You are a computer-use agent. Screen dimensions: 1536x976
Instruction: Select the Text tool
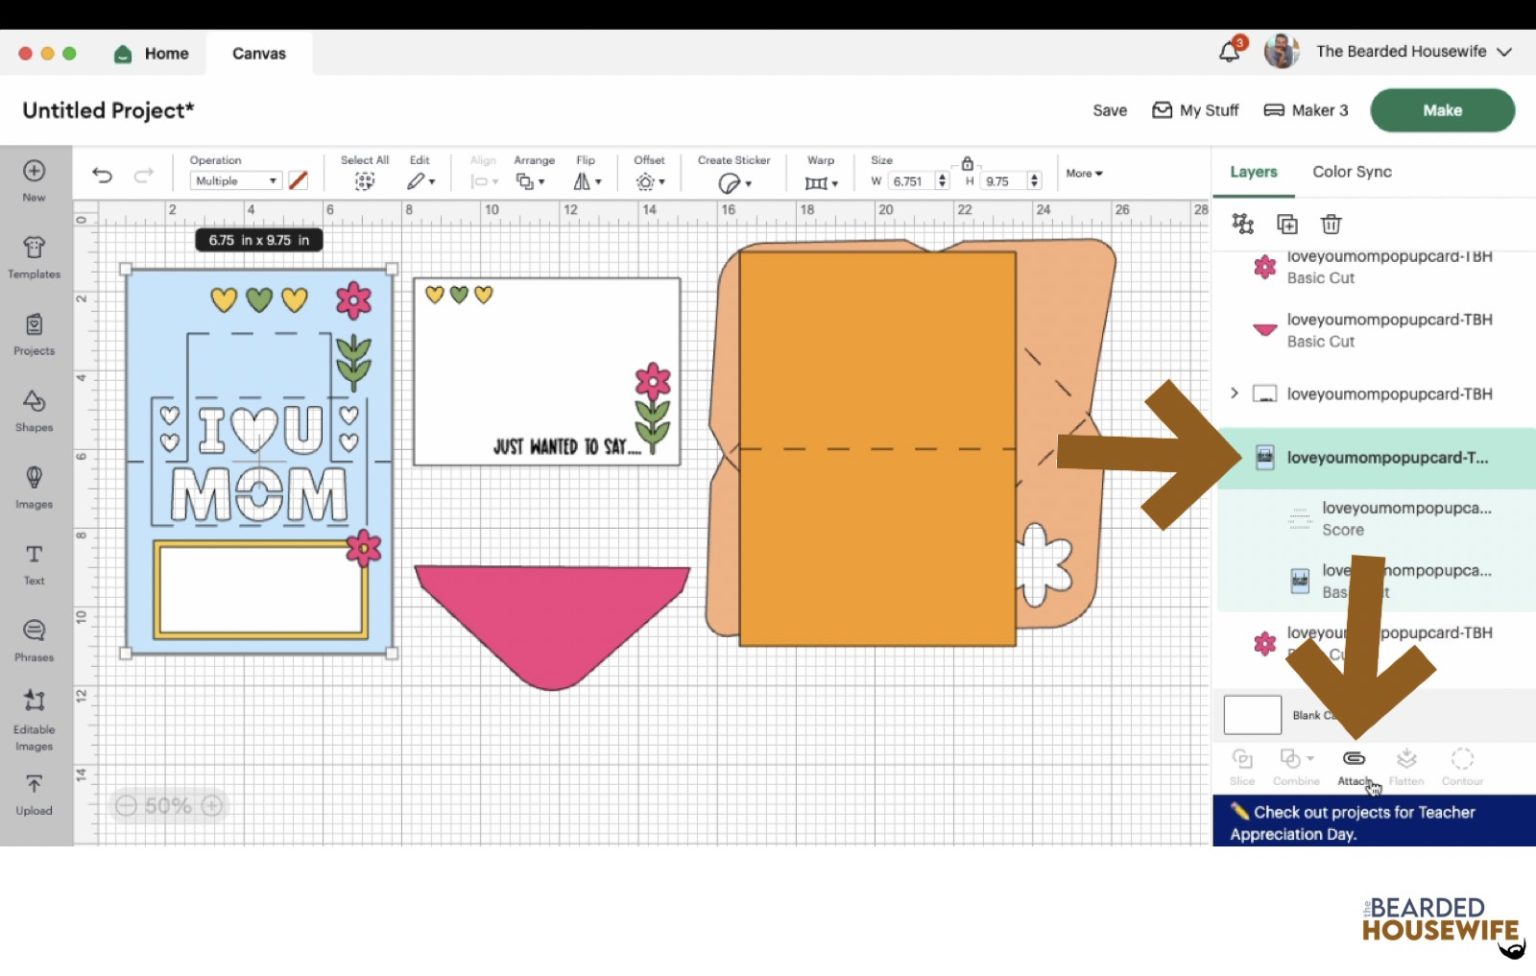pyautogui.click(x=34, y=564)
